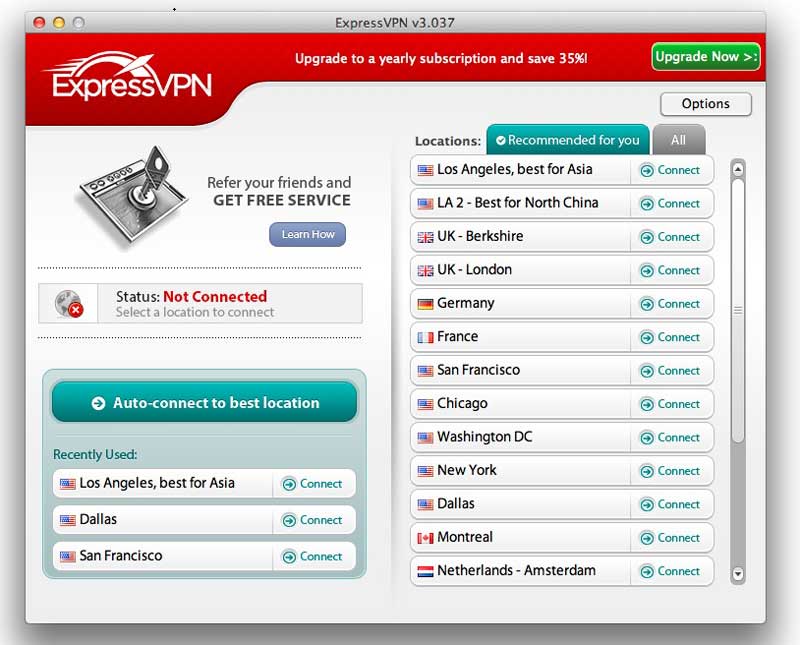Image resolution: width=800 pixels, height=645 pixels.
Task: Click the Learn How button
Action: (307, 234)
